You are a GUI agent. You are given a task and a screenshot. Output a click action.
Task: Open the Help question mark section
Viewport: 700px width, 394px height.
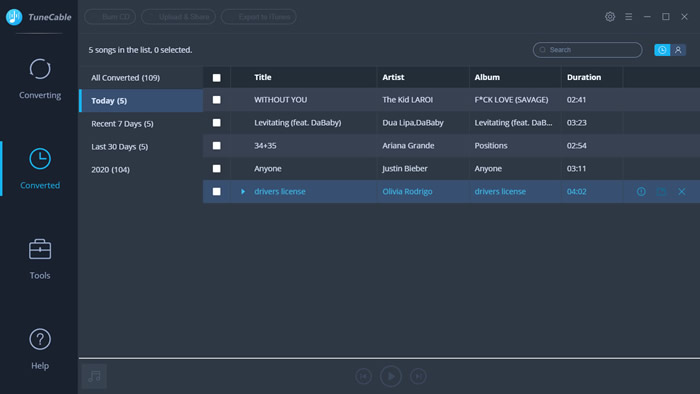[40, 349]
